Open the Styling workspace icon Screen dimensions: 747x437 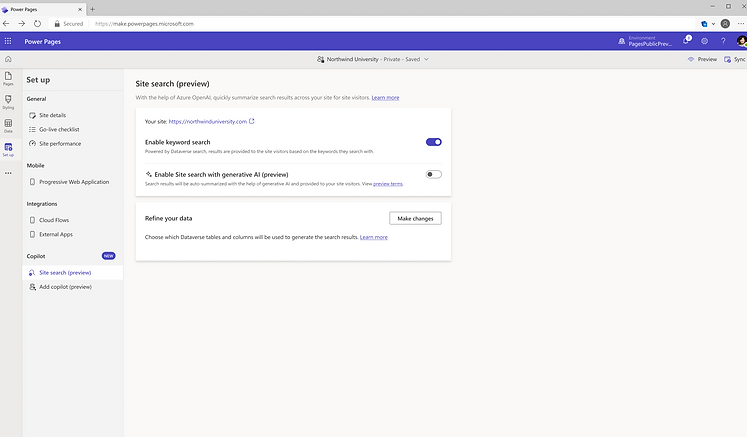click(8, 102)
